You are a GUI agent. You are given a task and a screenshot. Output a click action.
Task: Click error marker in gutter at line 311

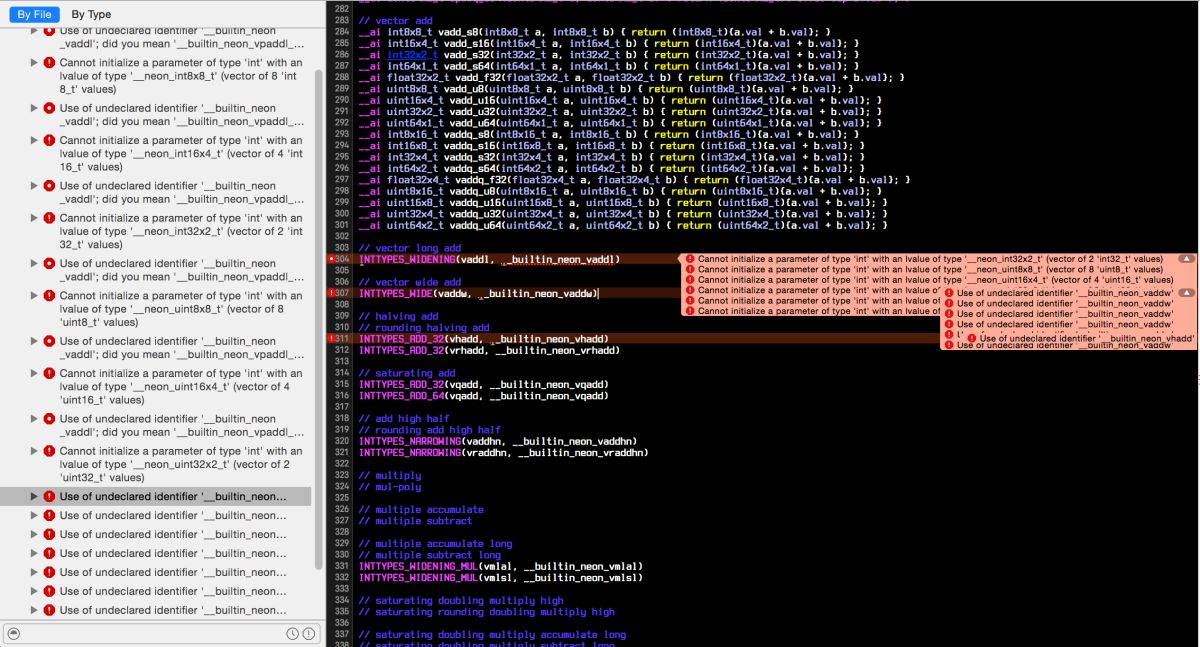[x=332, y=339]
